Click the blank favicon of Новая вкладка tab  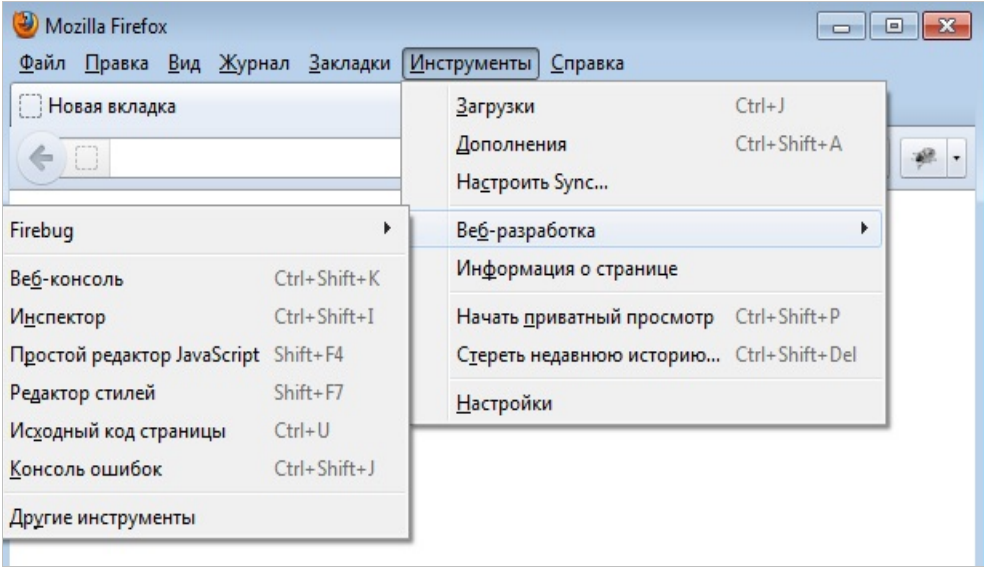tap(31, 107)
